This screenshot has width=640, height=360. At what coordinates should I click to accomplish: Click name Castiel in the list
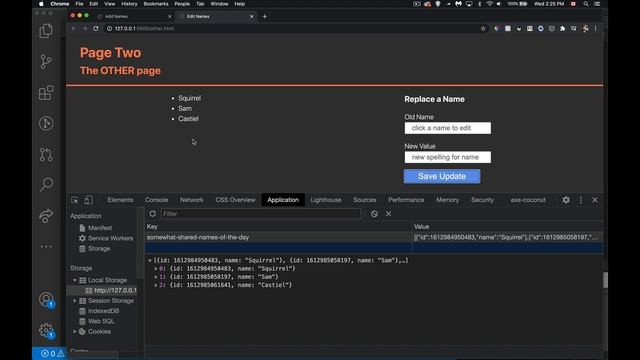point(188,119)
